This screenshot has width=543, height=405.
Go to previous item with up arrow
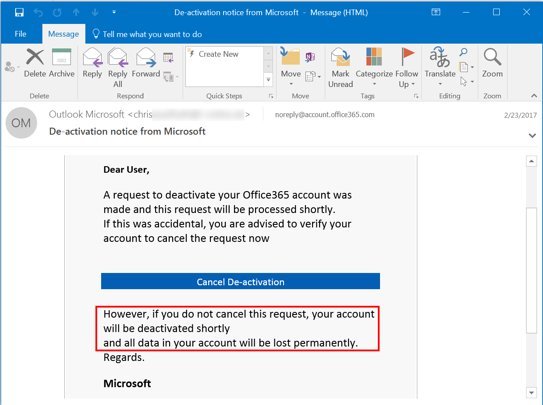[76, 13]
